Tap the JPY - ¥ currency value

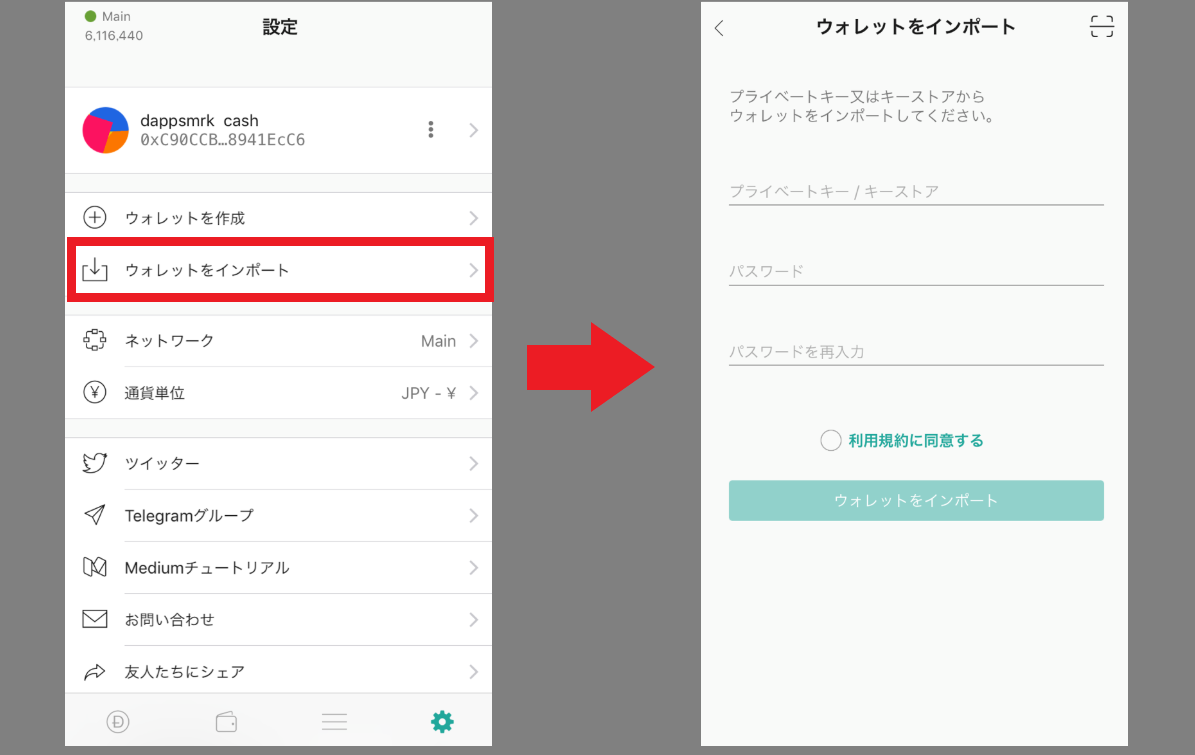(x=428, y=393)
